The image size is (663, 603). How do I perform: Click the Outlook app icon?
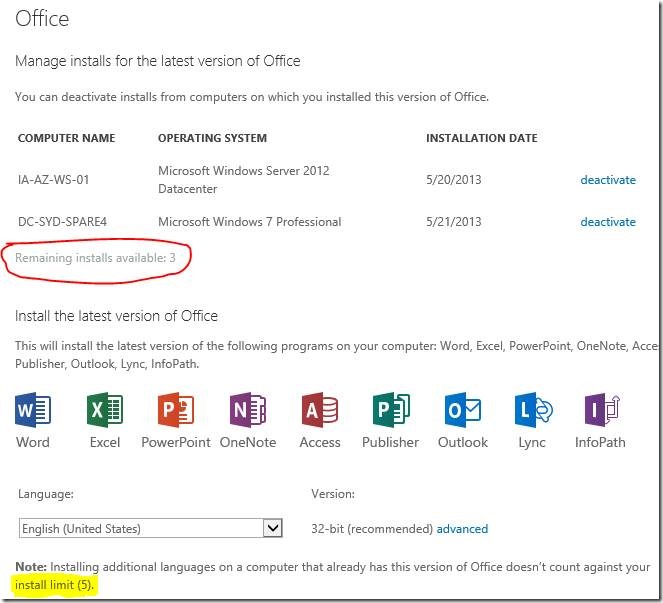[x=463, y=411]
